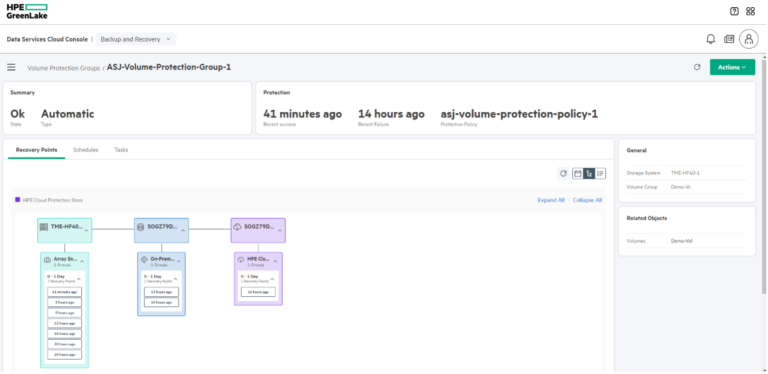Click the purple HPE Cloud Protection Store legend square
The image size is (768, 374).
click(18, 200)
